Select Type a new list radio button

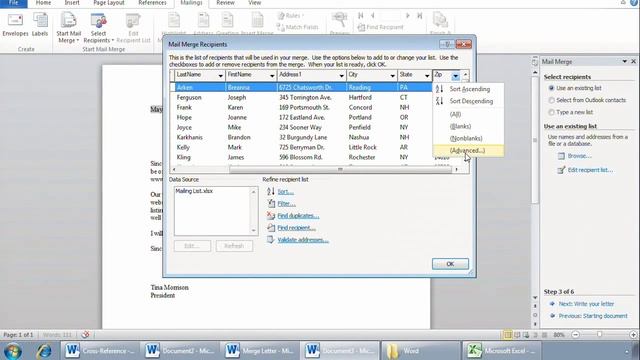pos(551,112)
